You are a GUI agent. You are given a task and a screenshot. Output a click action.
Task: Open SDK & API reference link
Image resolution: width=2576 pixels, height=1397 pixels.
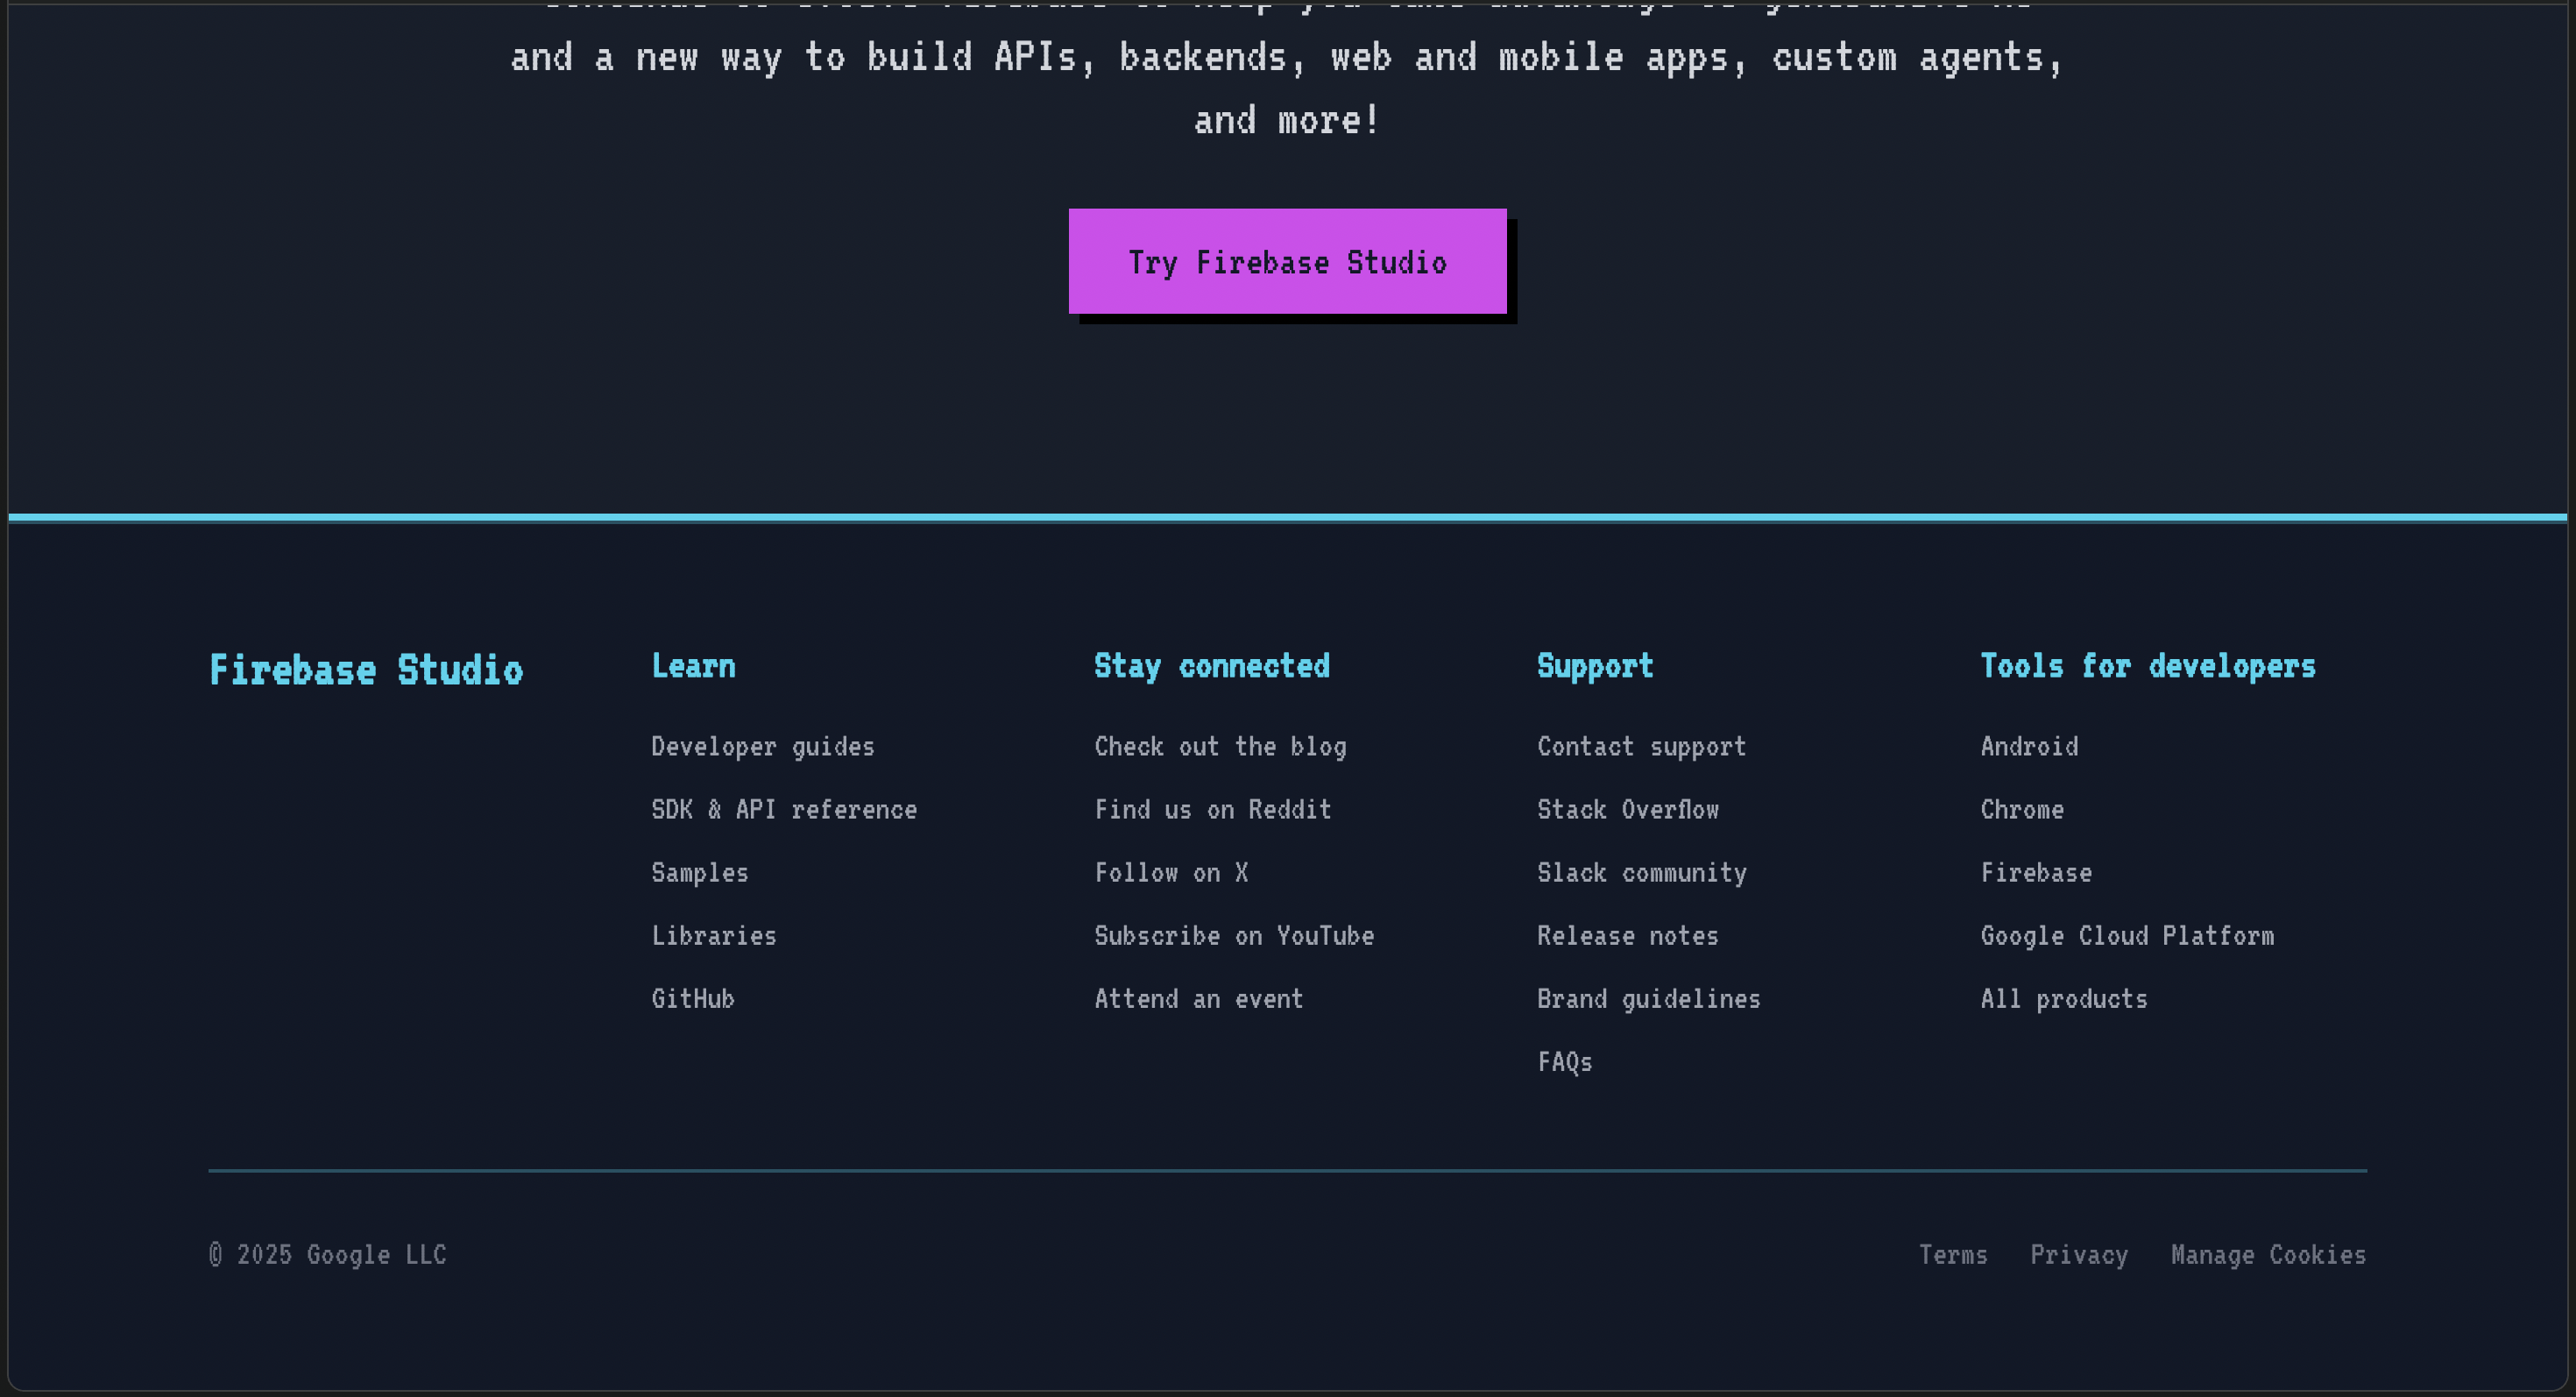[783, 810]
